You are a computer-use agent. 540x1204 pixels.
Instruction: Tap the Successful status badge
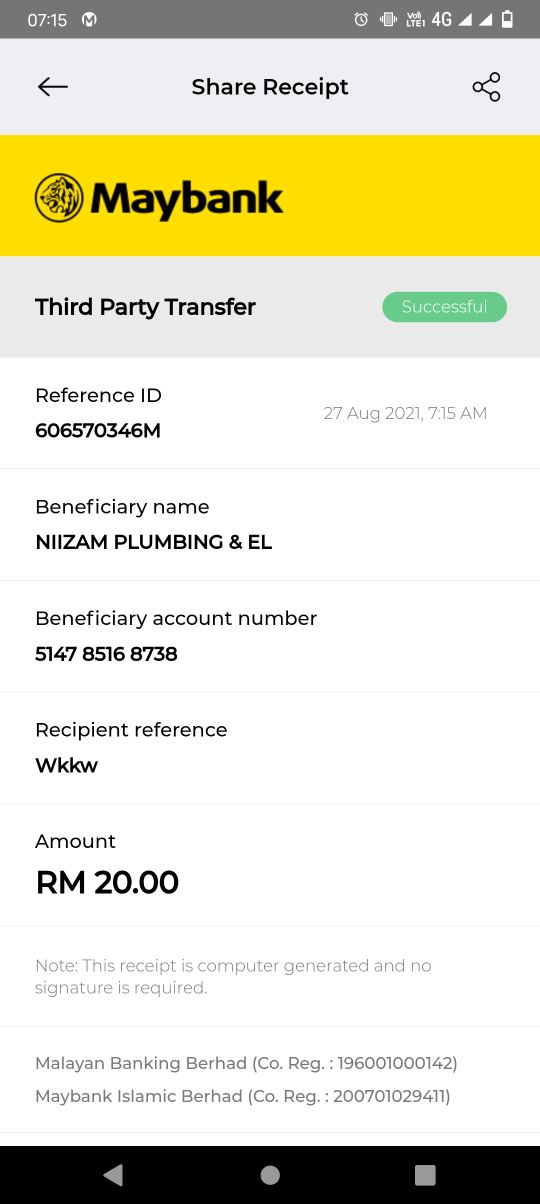(444, 307)
